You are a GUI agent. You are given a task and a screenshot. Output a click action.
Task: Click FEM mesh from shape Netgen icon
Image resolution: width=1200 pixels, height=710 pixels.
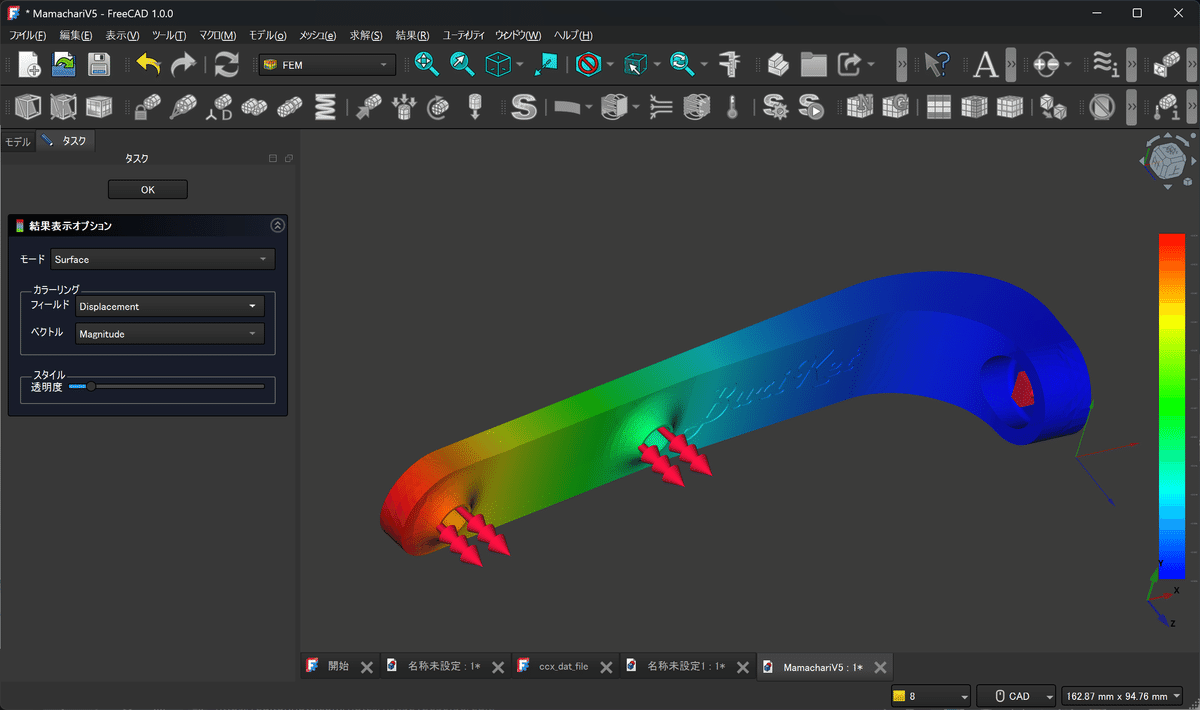click(x=860, y=106)
